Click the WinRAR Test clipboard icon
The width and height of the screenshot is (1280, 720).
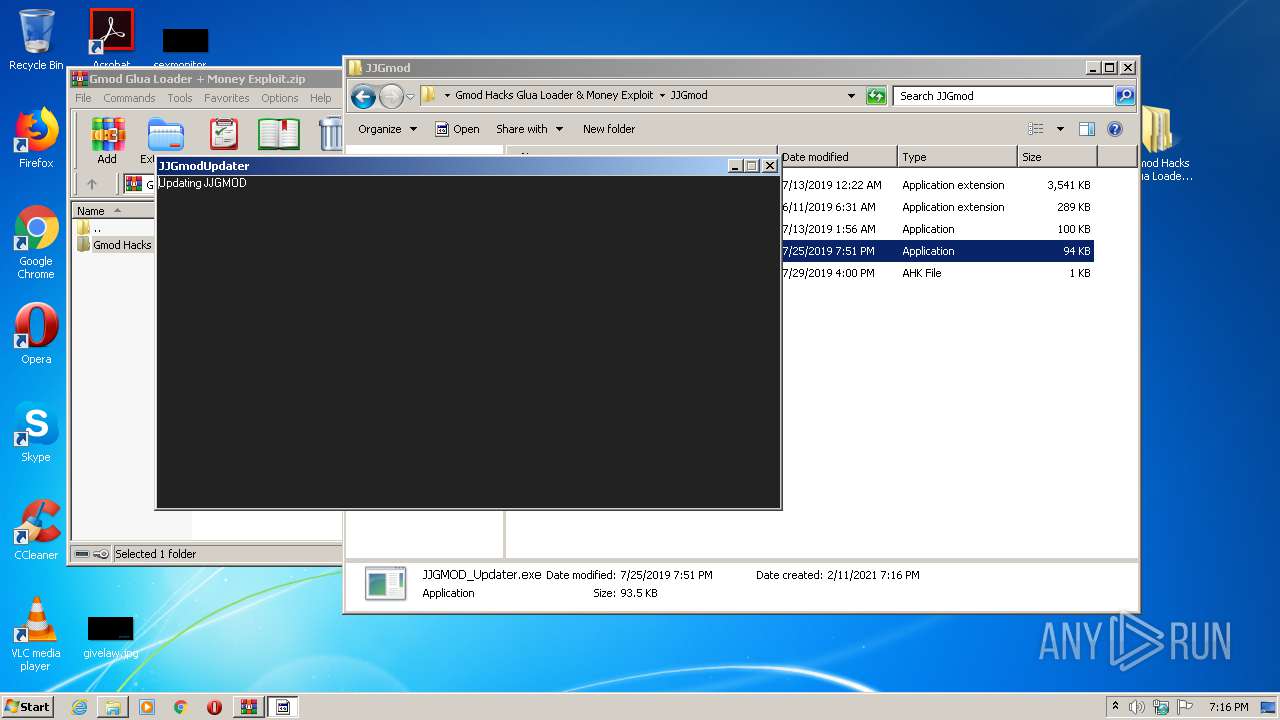tap(224, 134)
